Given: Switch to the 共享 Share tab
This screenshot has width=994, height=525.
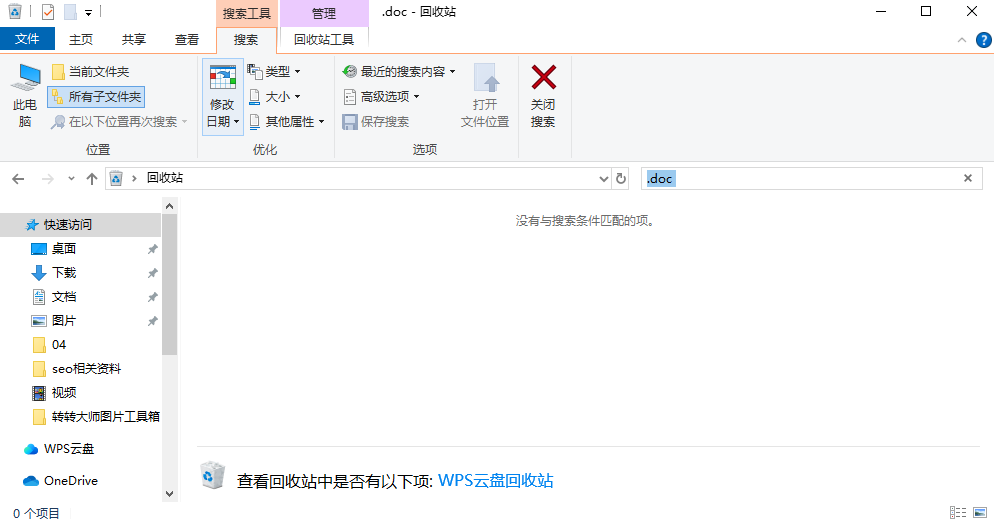Looking at the screenshot, I should click(x=134, y=39).
